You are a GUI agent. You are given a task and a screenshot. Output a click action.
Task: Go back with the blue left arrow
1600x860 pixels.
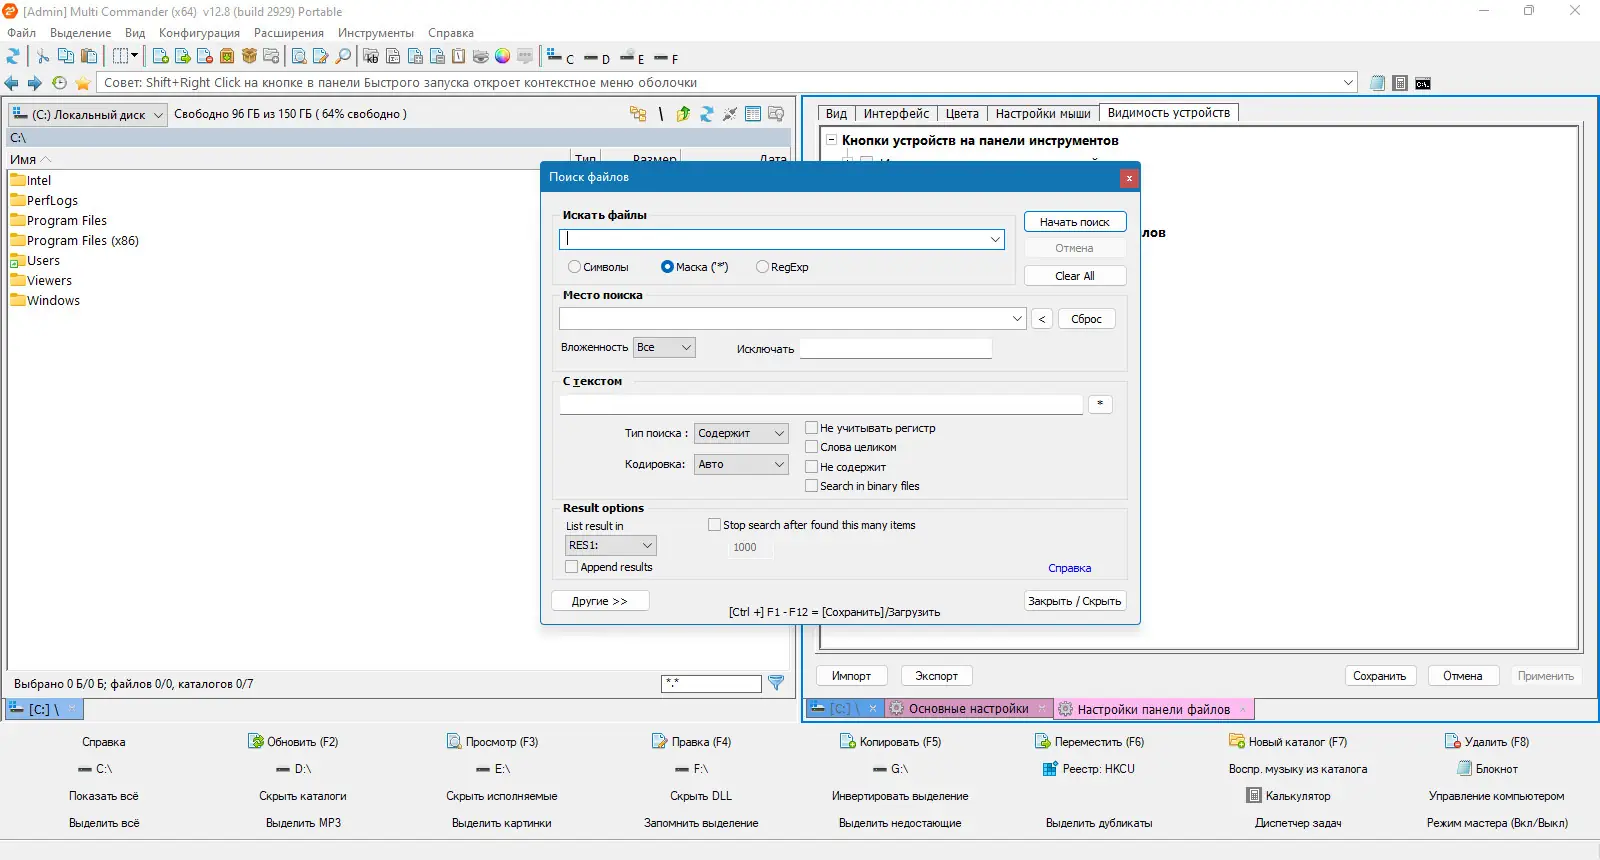(x=12, y=83)
